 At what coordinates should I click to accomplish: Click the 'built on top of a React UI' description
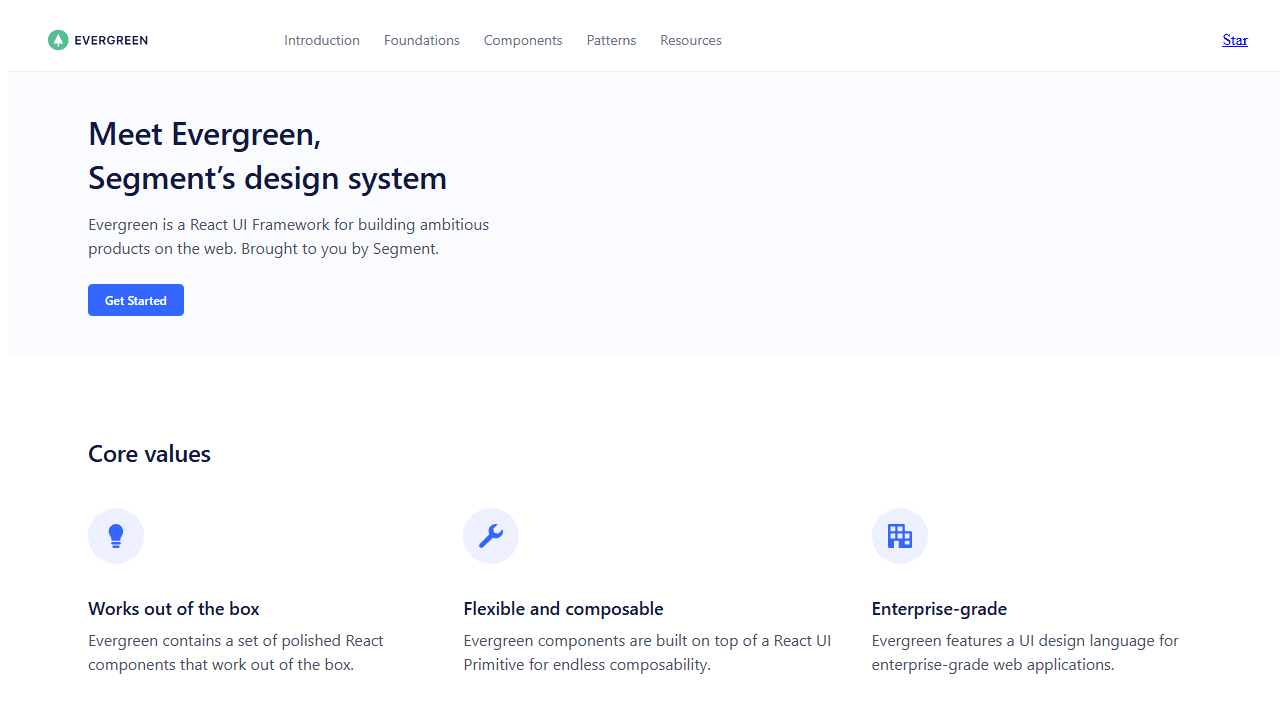[x=647, y=653]
